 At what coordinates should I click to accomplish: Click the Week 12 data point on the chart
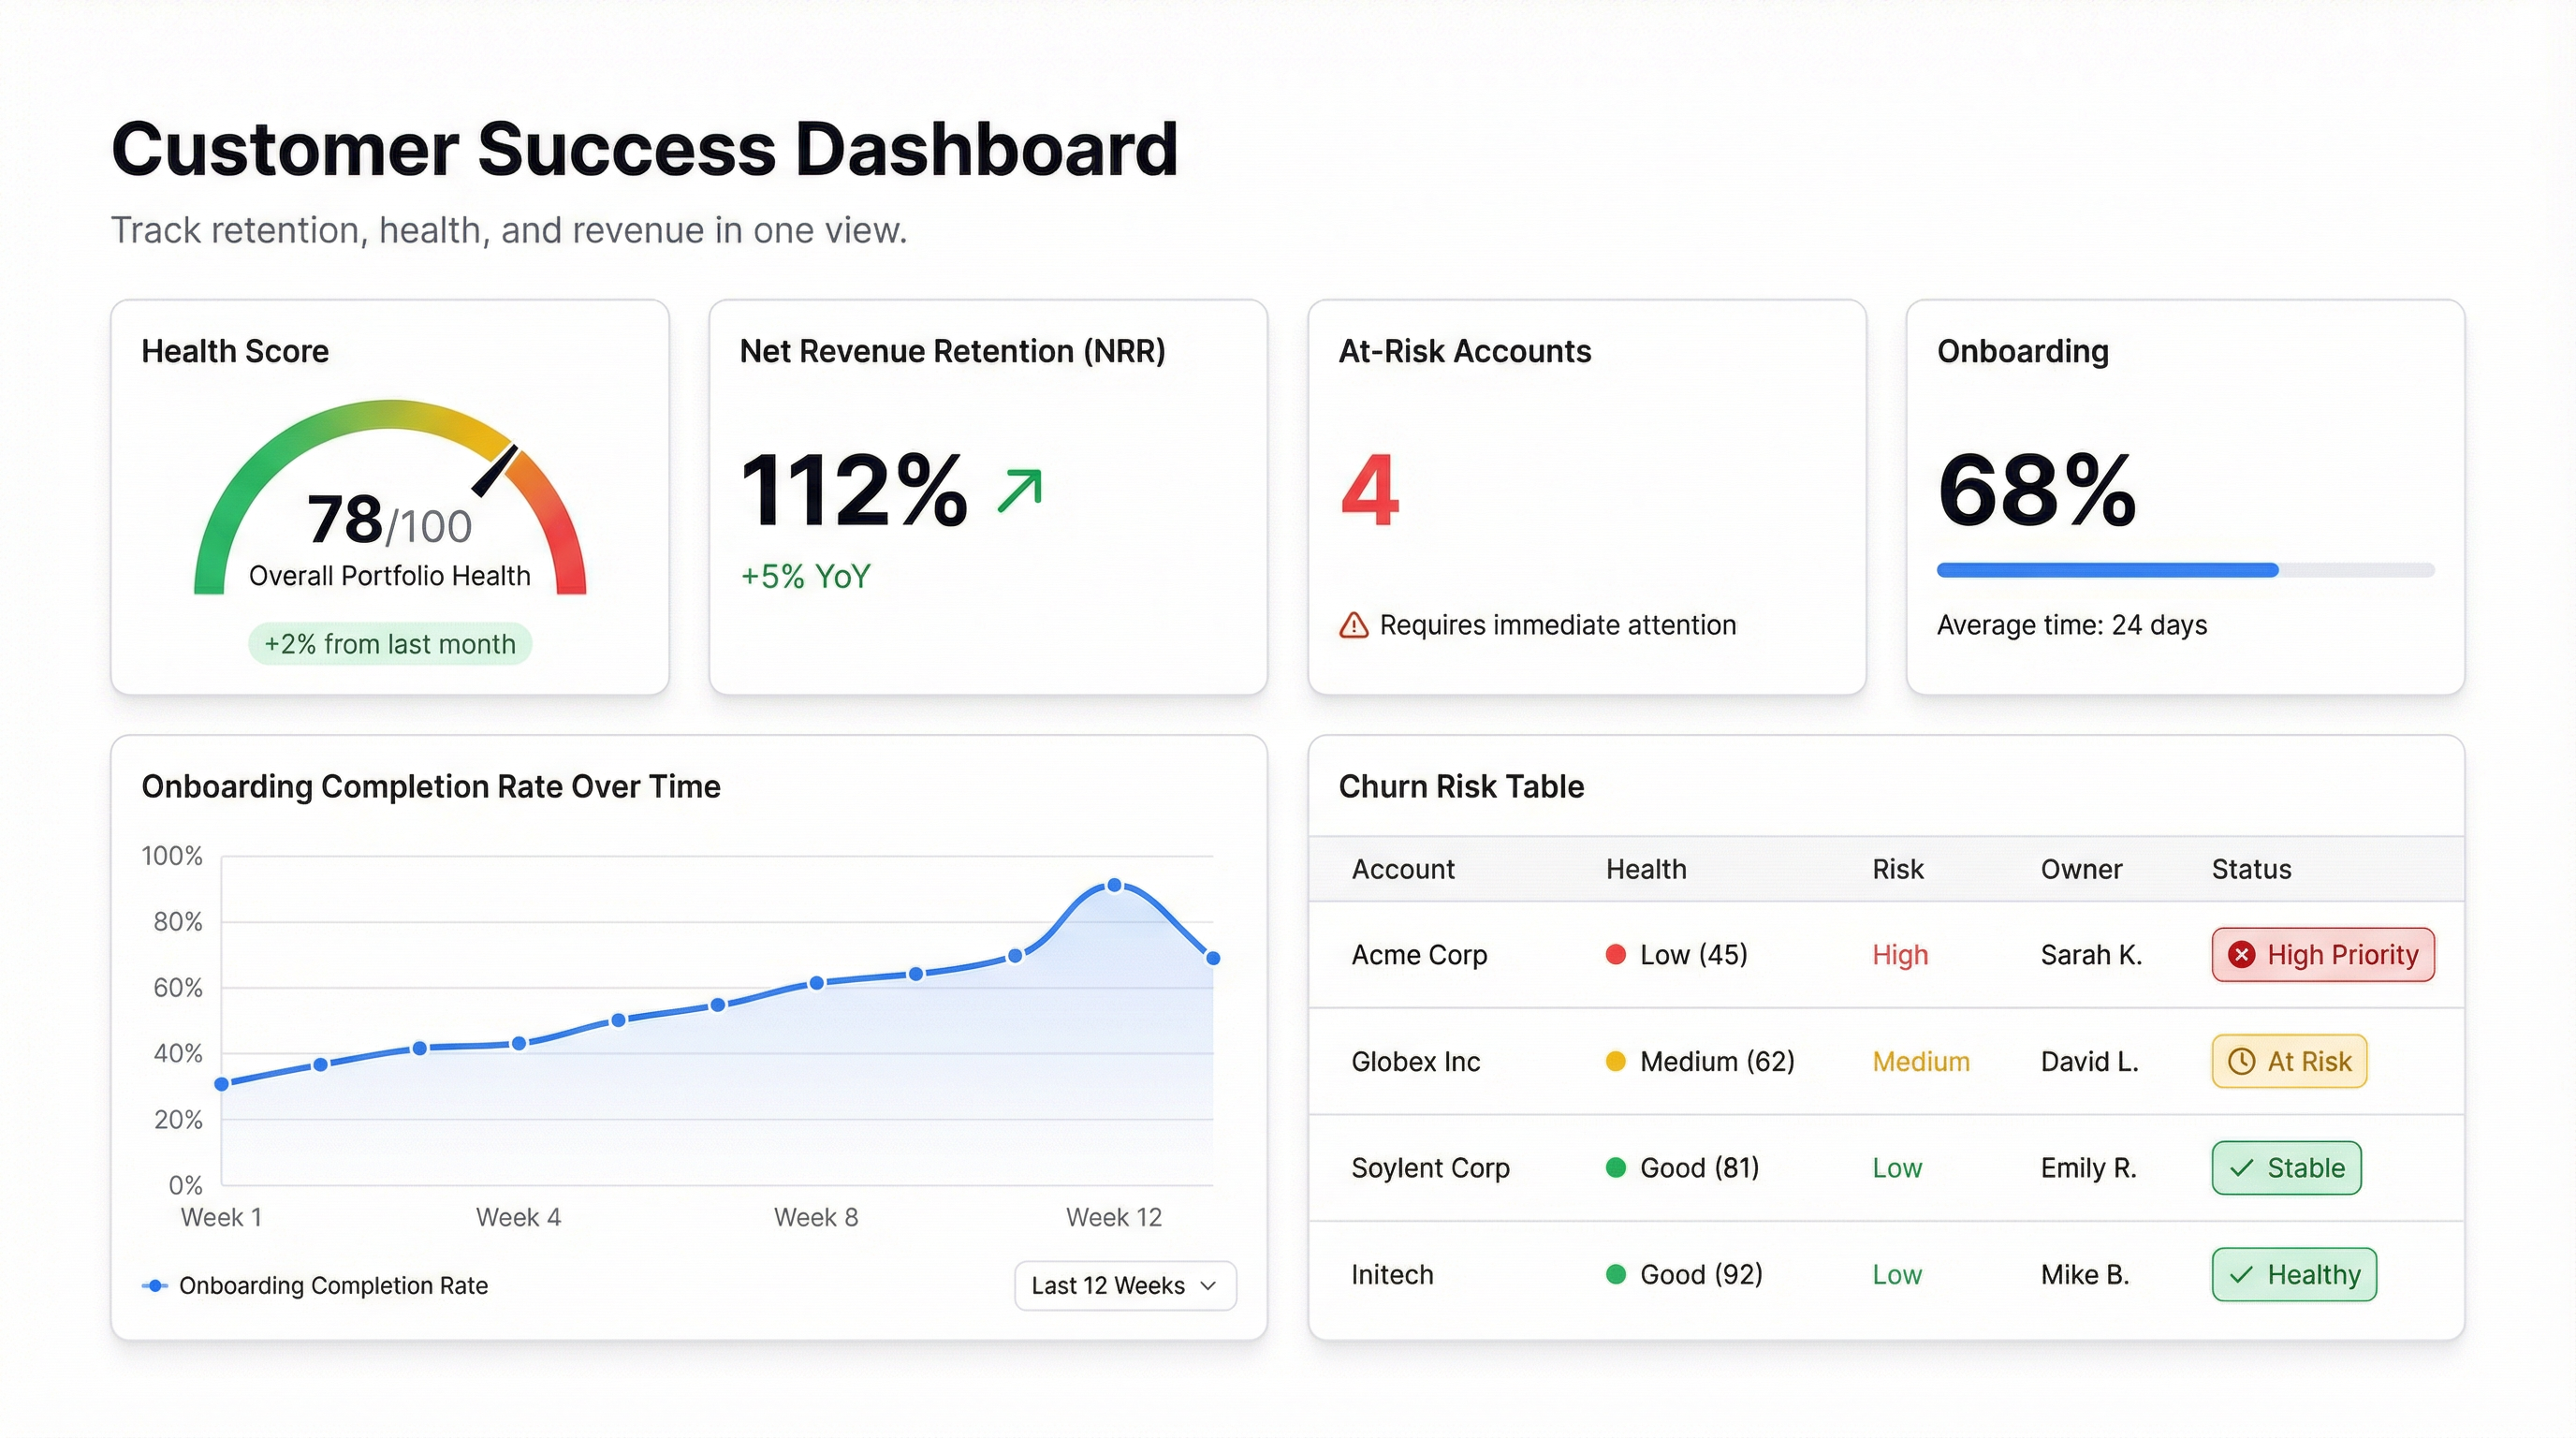[x=1113, y=884]
